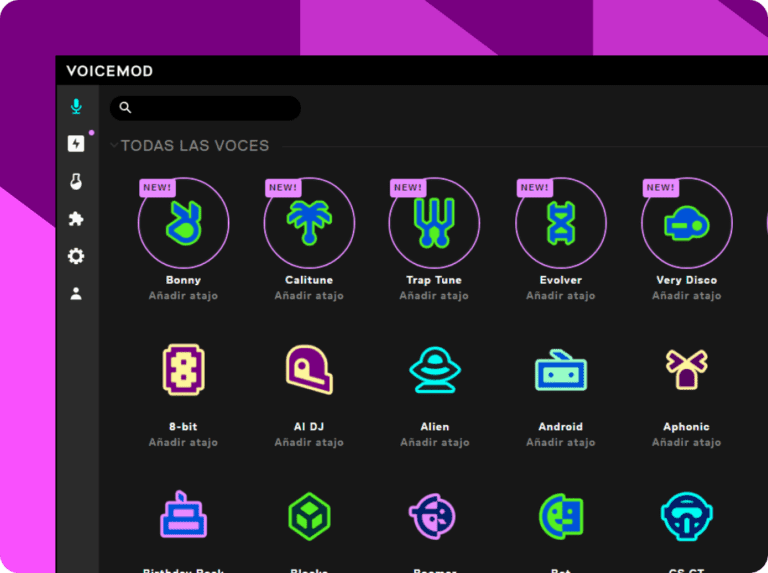Choose the Calitune palm tree voice

[309, 223]
